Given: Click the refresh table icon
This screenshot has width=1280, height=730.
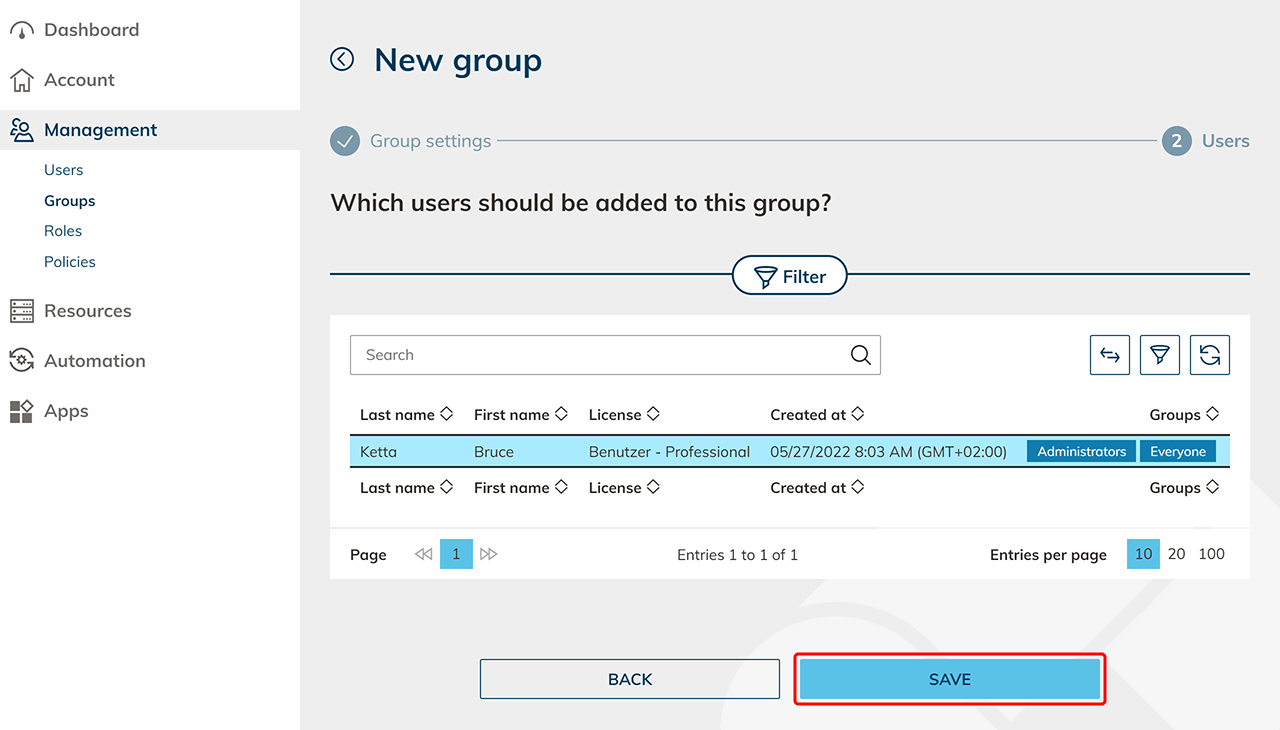Looking at the screenshot, I should click(x=1209, y=355).
